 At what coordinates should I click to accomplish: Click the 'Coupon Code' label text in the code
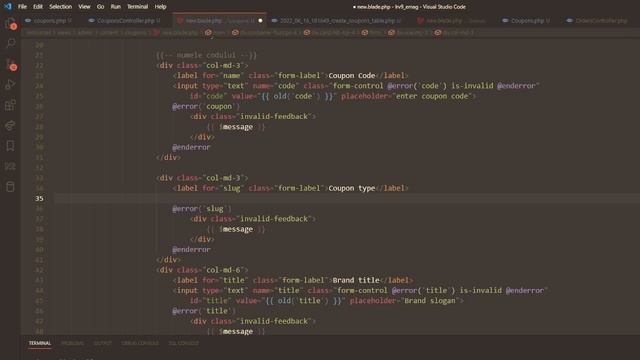tap(351, 76)
